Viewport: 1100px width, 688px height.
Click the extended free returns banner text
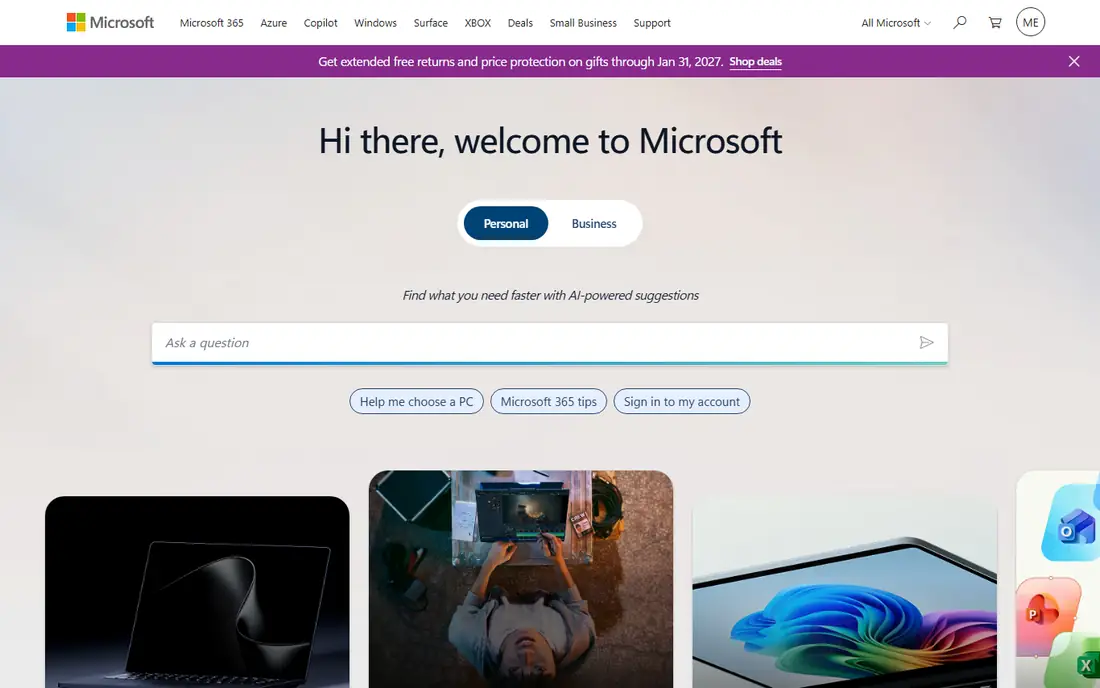tap(521, 62)
